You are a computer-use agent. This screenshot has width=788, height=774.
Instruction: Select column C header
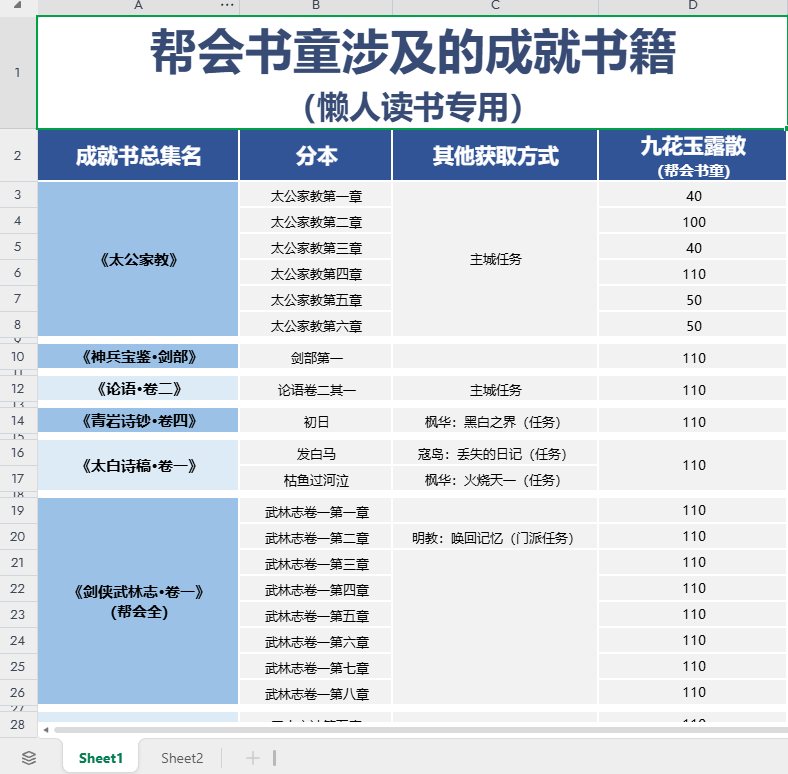(495, 6)
